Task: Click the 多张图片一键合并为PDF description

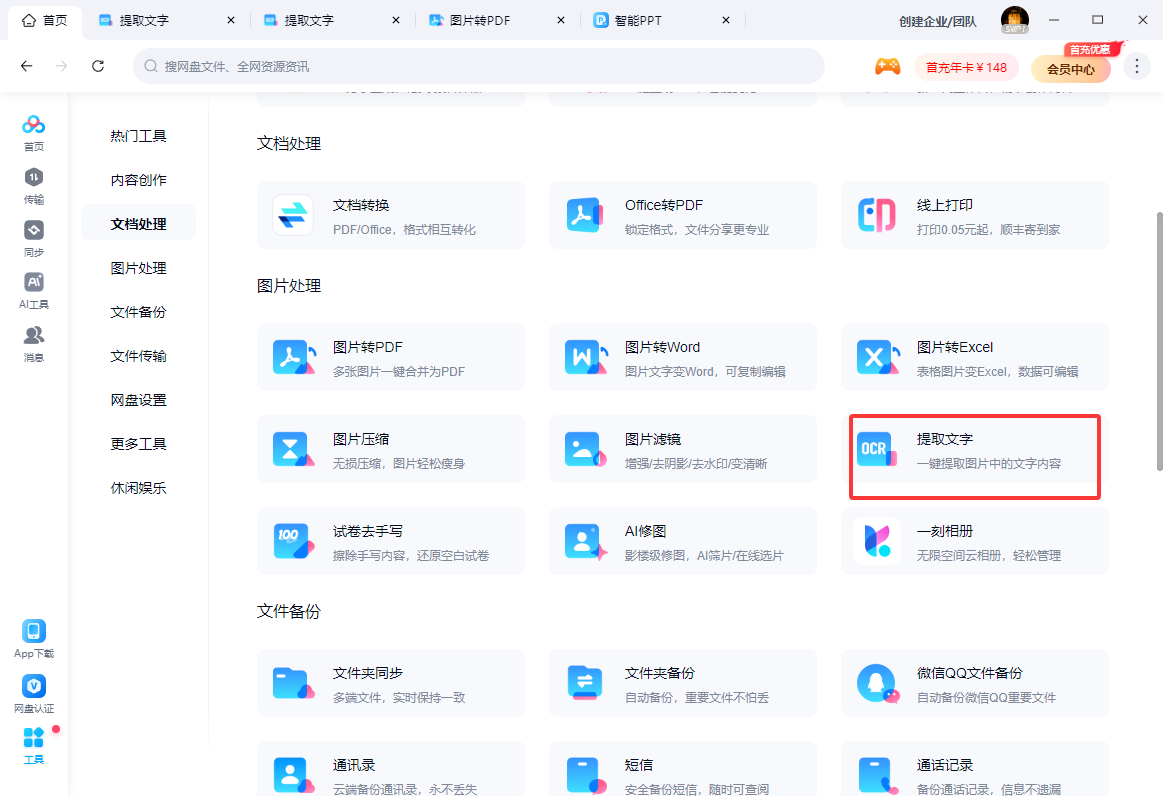Action: point(399,372)
